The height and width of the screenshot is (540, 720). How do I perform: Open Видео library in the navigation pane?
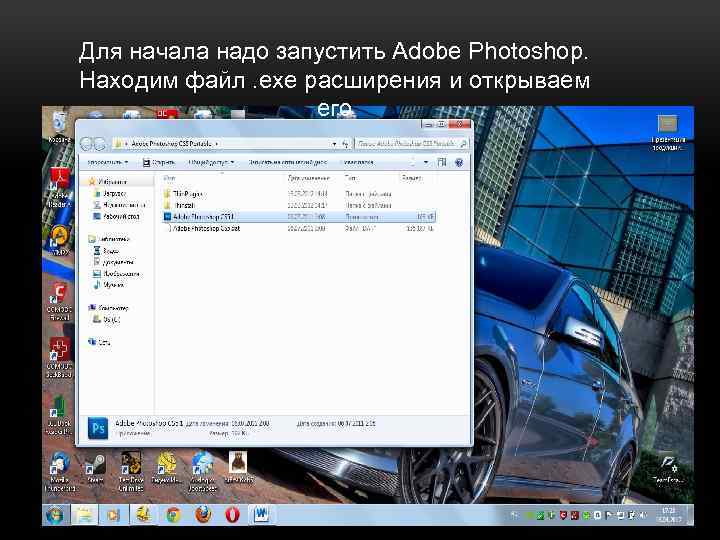click(107, 250)
